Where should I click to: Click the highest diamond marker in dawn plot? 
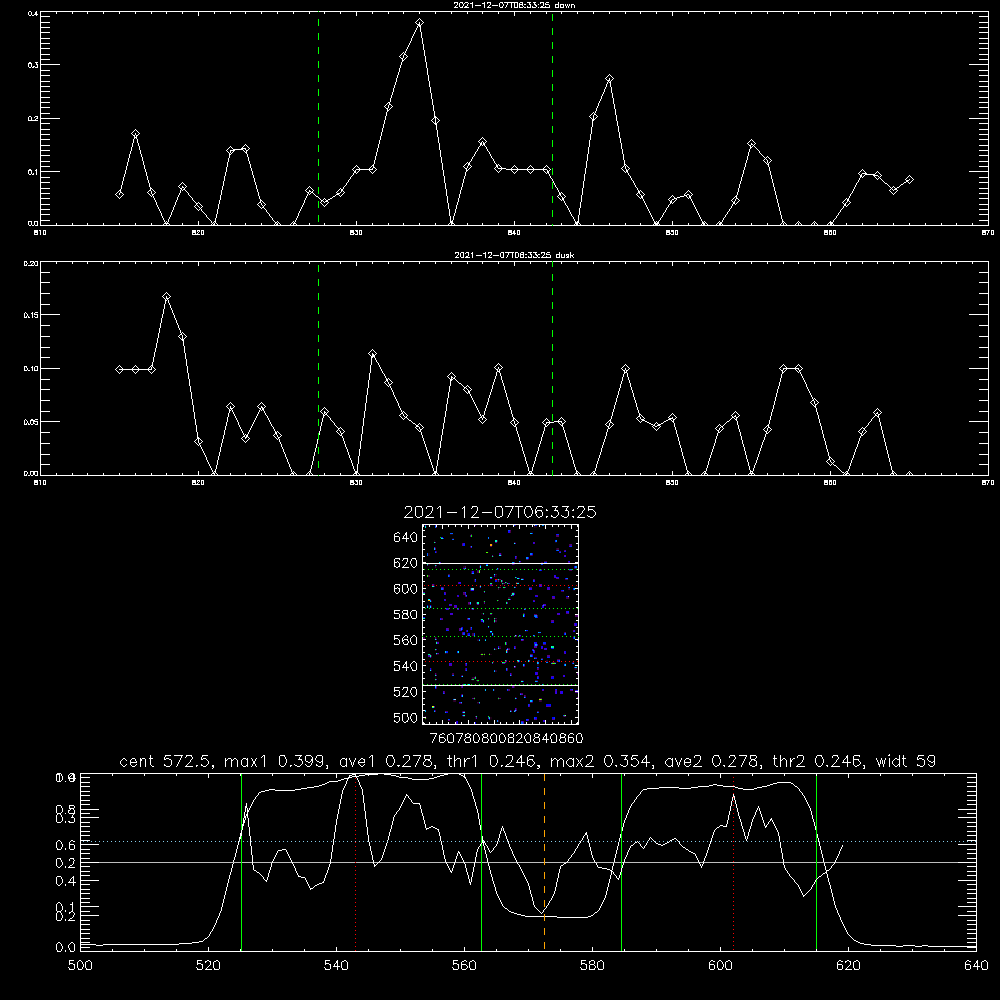pos(419,23)
